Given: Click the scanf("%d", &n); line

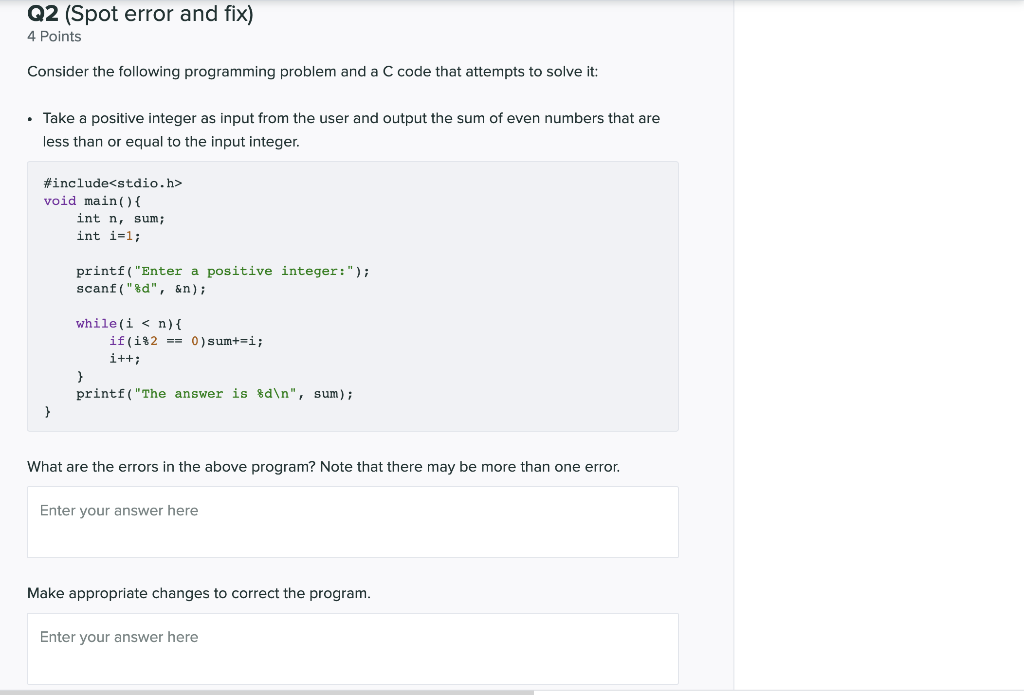Looking at the screenshot, I should click(141, 289).
